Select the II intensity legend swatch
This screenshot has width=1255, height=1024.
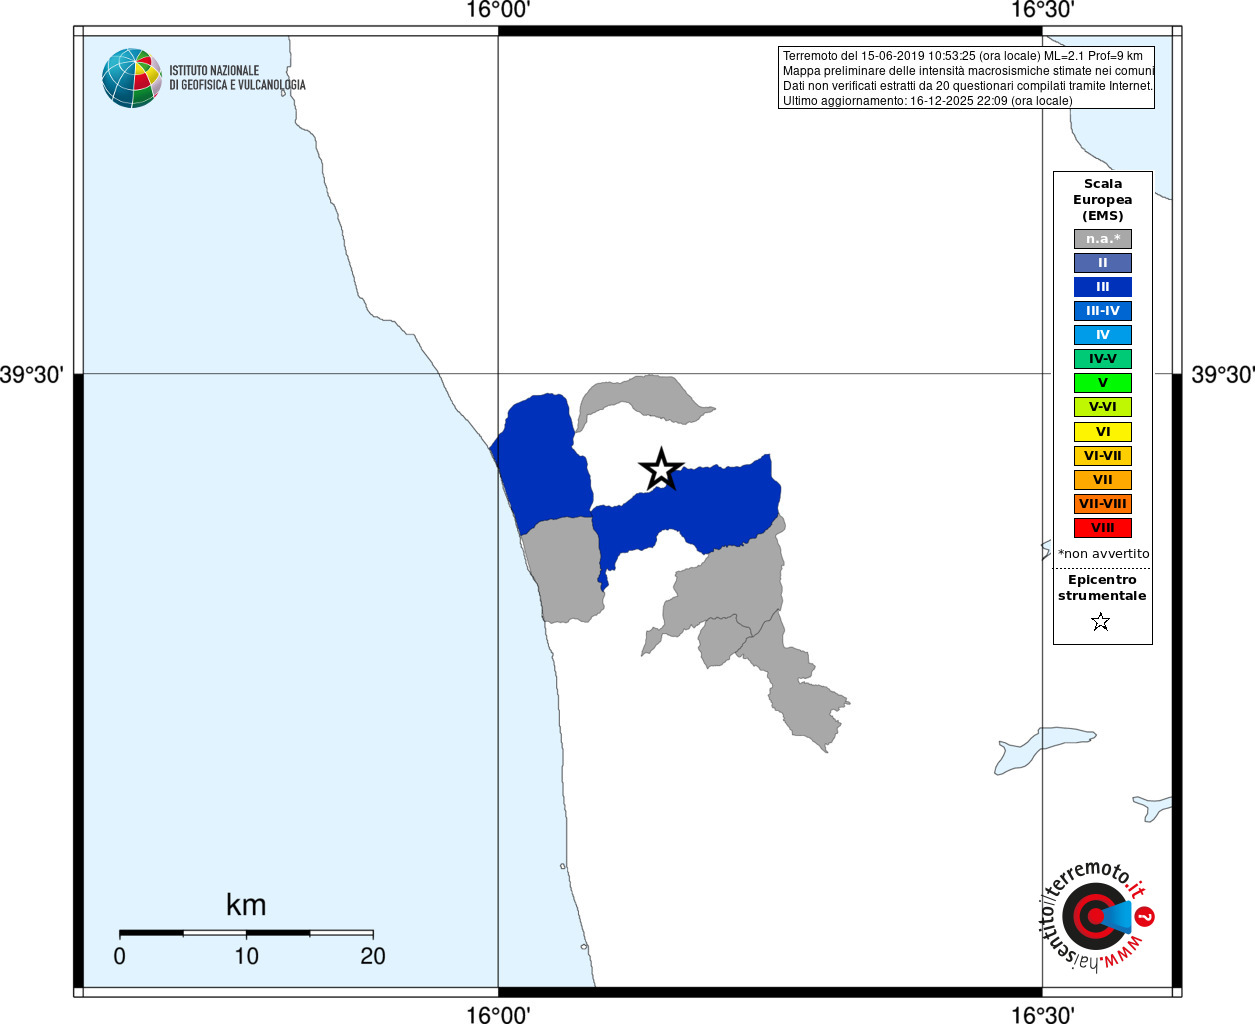(1103, 263)
